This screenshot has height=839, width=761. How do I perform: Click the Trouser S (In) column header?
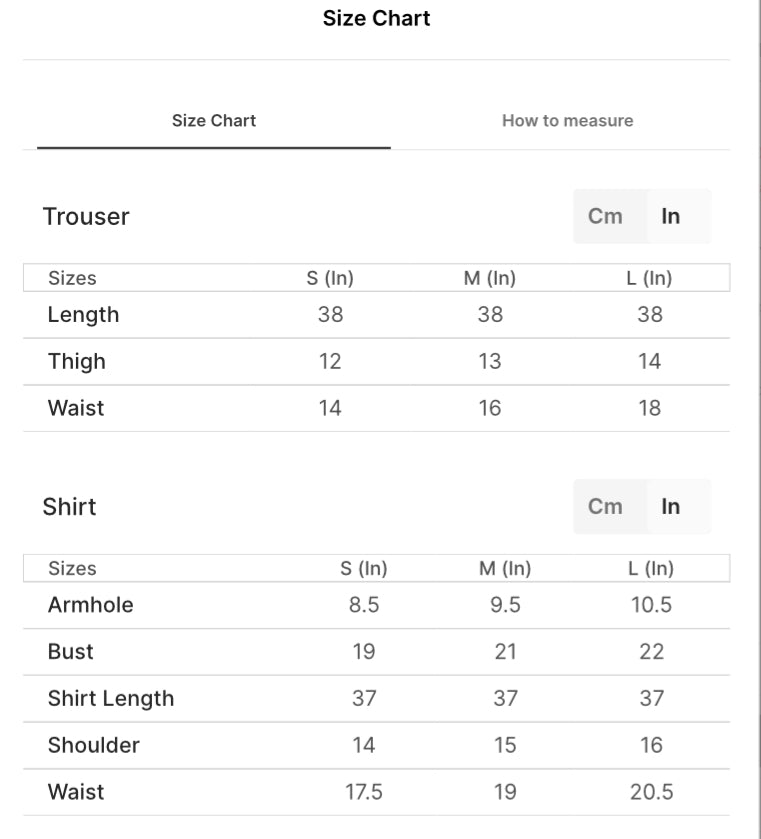pyautogui.click(x=330, y=278)
